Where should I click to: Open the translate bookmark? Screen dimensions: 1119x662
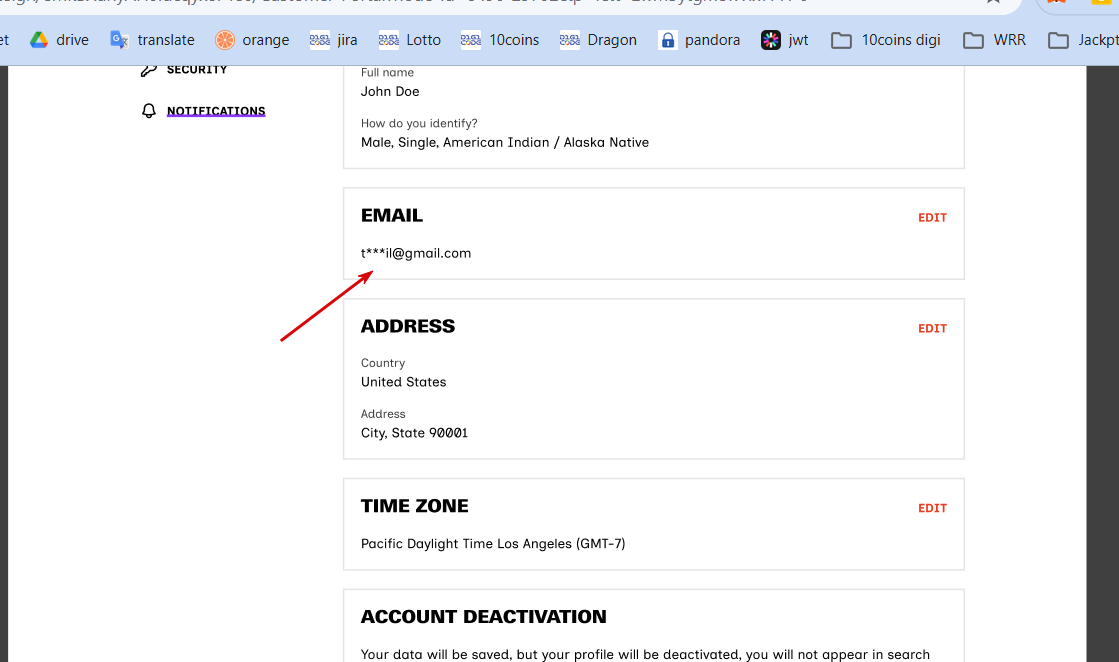[x=152, y=40]
